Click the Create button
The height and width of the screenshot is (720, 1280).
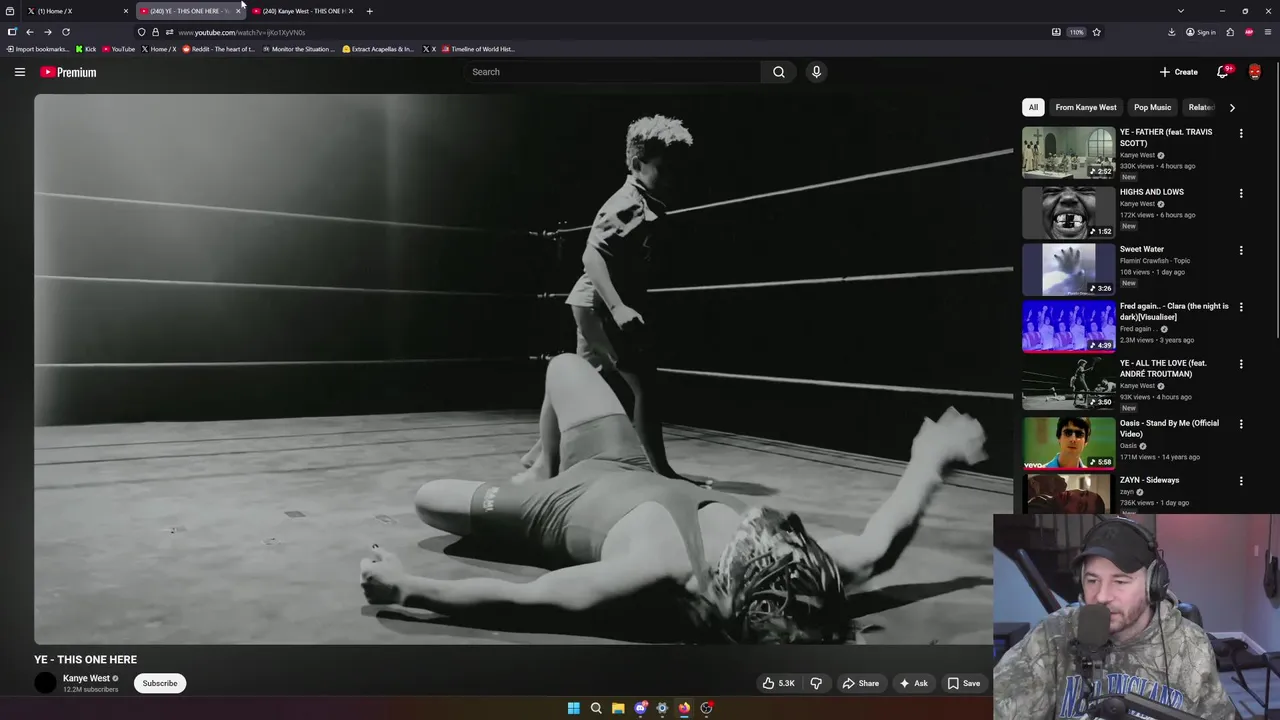click(x=1178, y=72)
